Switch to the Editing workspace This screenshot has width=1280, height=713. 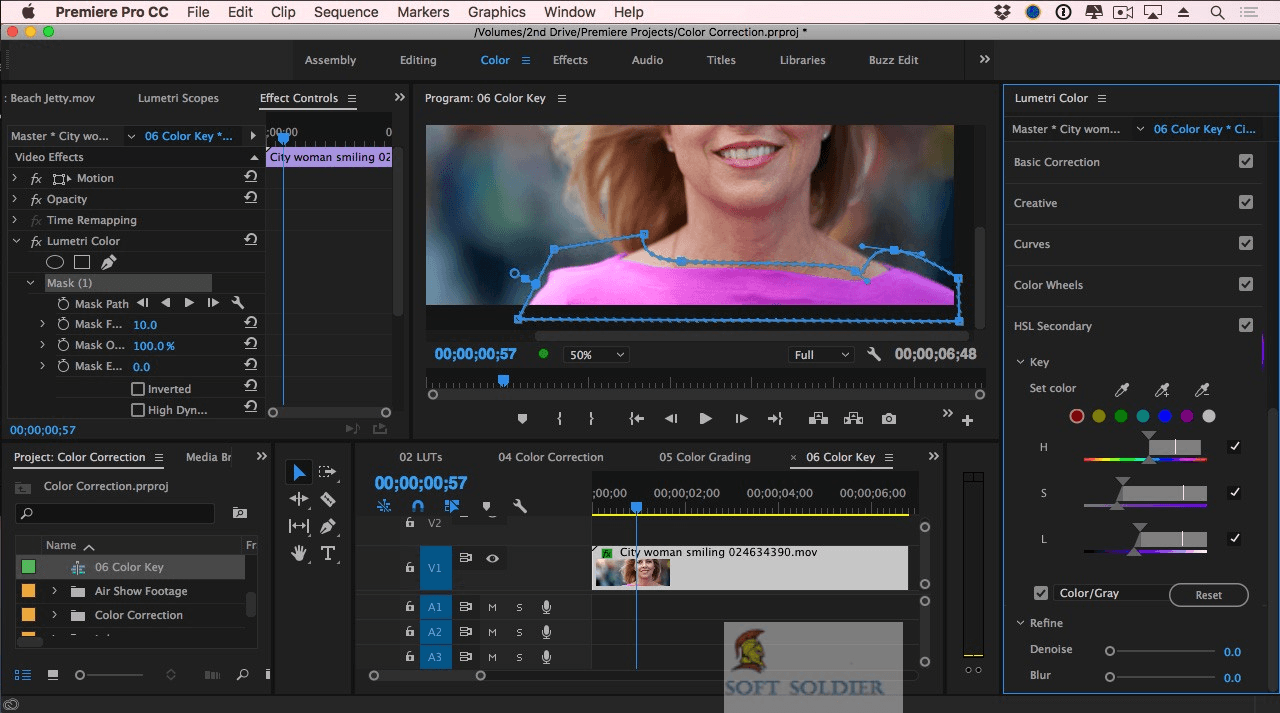pyautogui.click(x=418, y=60)
